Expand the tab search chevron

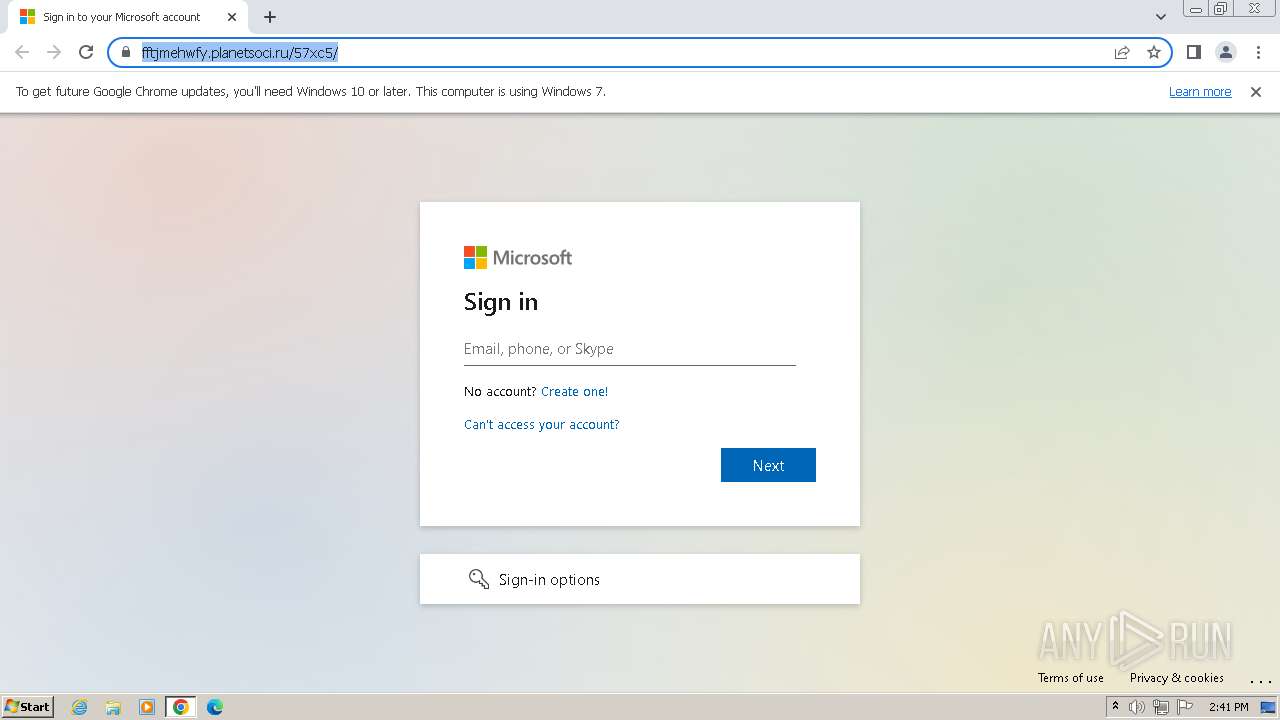(1161, 17)
